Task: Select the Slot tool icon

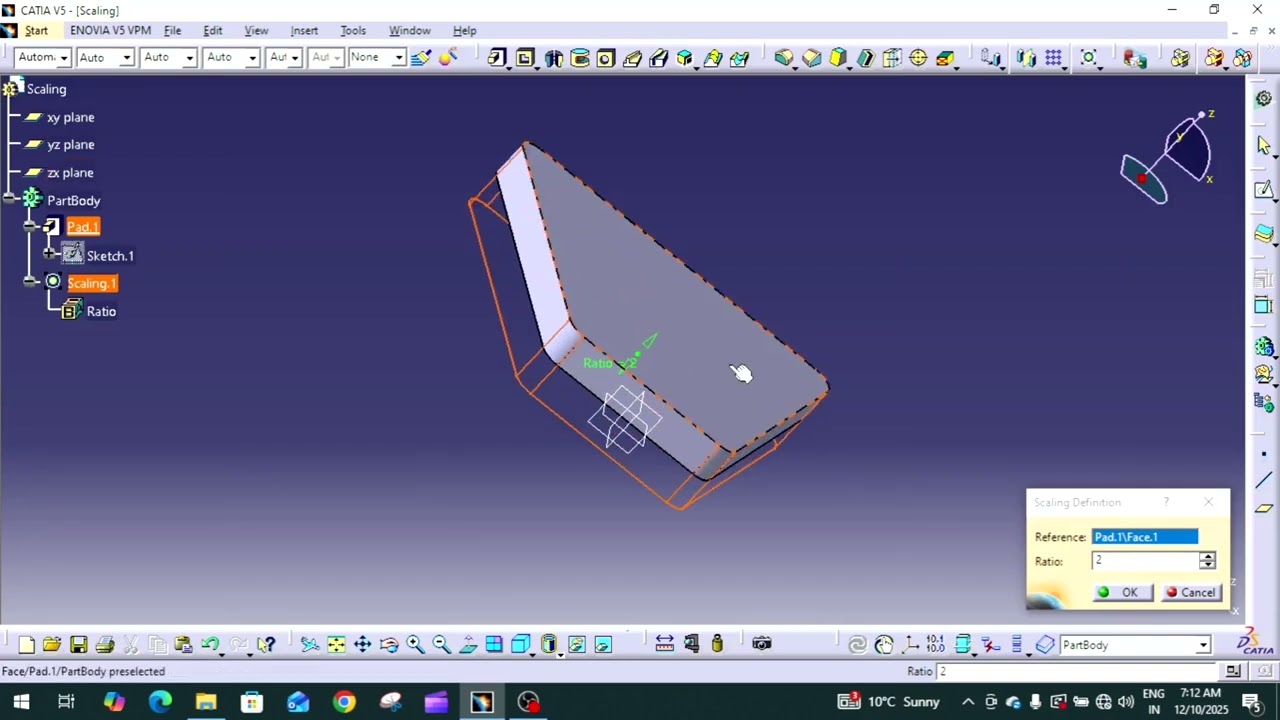Action: pyautogui.click(x=659, y=58)
